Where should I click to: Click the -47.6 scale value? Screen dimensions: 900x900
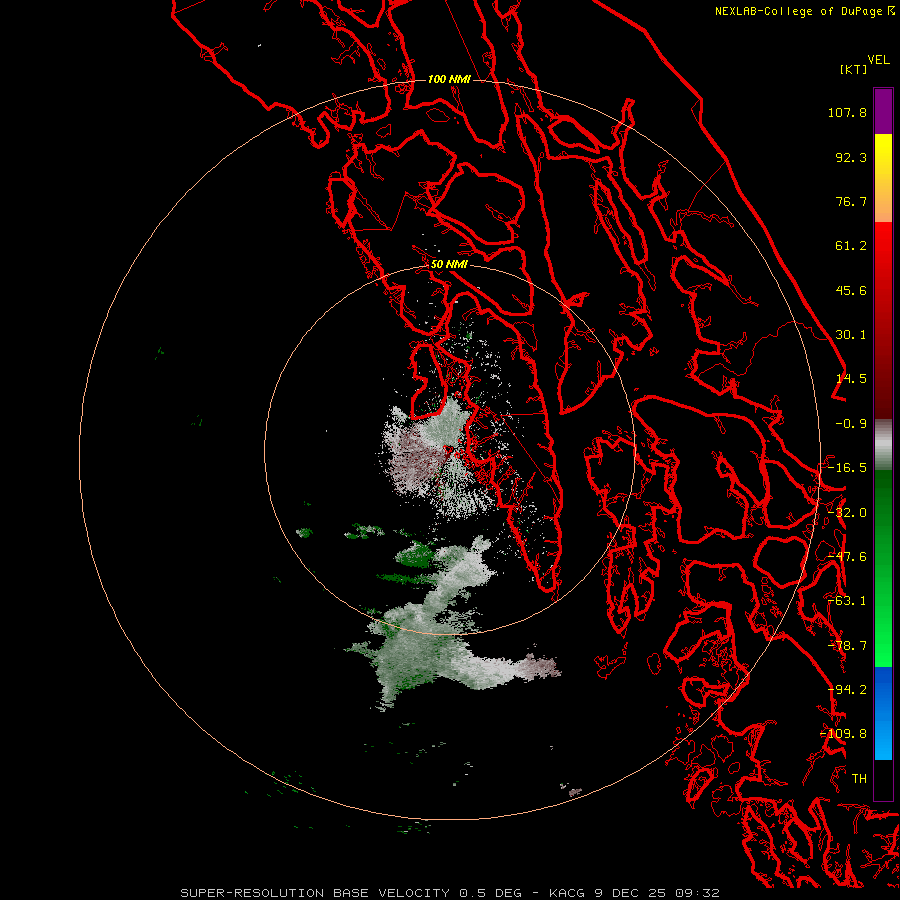(847, 557)
